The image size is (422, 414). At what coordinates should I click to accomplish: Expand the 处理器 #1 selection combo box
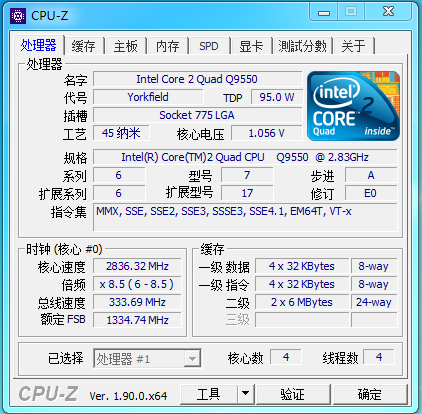(147, 359)
